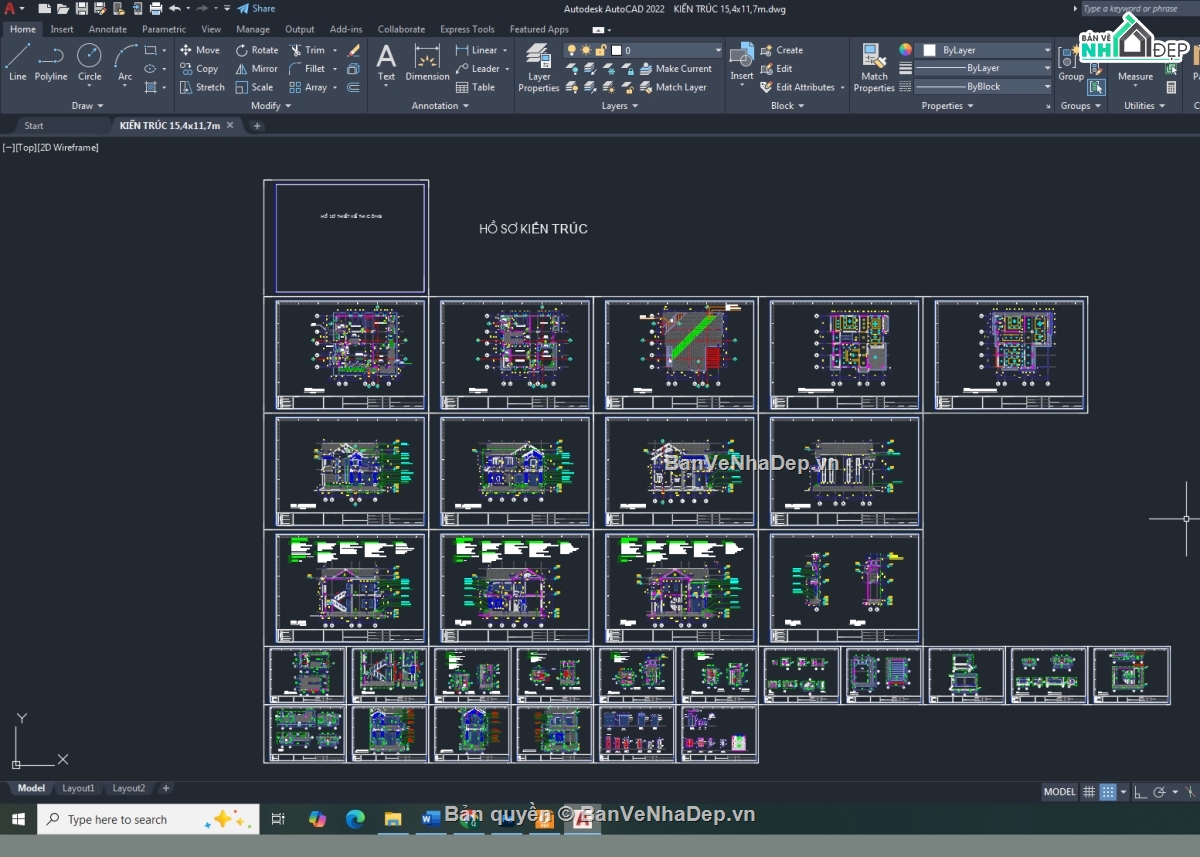Toggle polar tracking in status bar
Image resolution: width=1200 pixels, height=857 pixels.
tap(1159, 792)
